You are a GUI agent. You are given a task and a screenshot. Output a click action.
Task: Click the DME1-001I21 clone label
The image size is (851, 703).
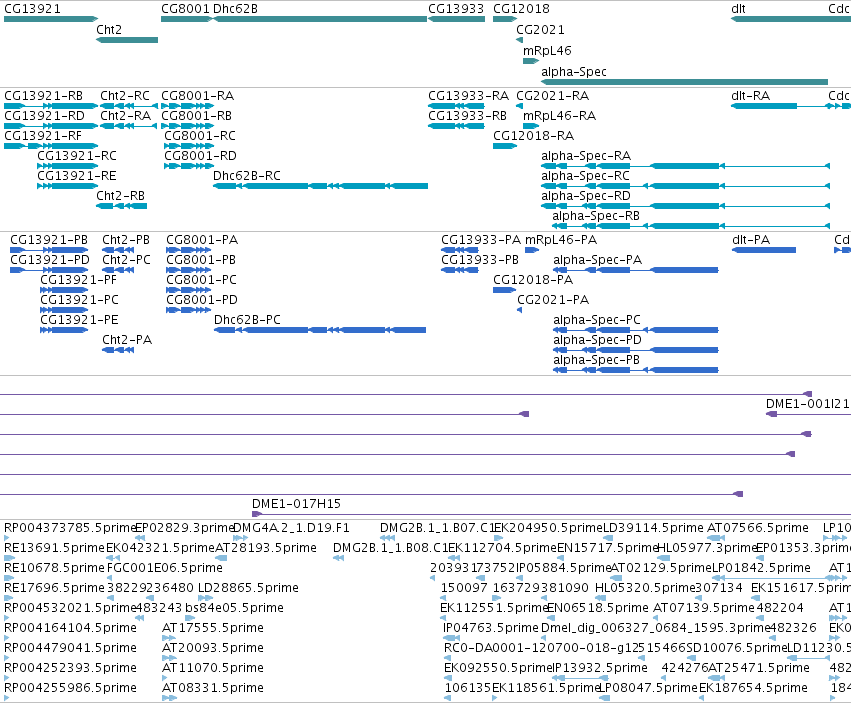pyautogui.click(x=808, y=404)
